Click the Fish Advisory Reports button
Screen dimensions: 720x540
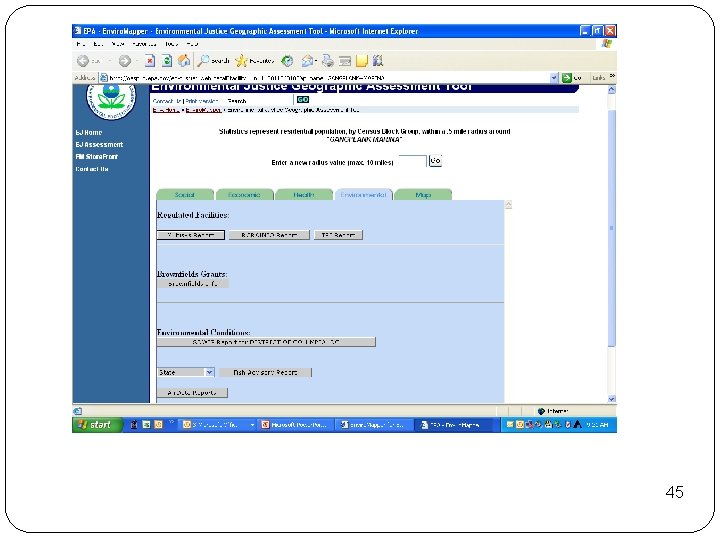click(x=265, y=372)
